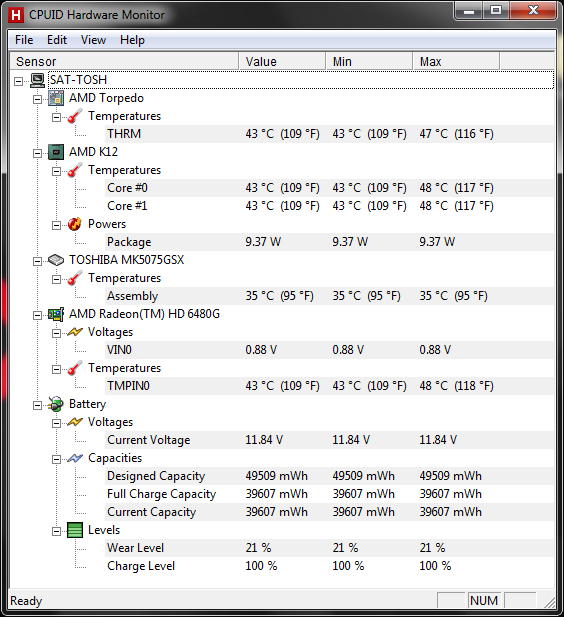The width and height of the screenshot is (564, 617).
Task: Click the NUM status bar indicator
Action: (x=484, y=601)
